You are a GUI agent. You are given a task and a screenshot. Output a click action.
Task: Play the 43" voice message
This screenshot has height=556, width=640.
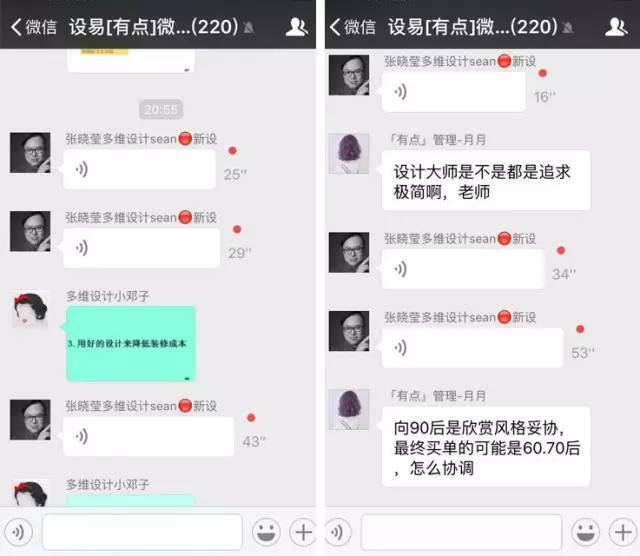tap(149, 436)
